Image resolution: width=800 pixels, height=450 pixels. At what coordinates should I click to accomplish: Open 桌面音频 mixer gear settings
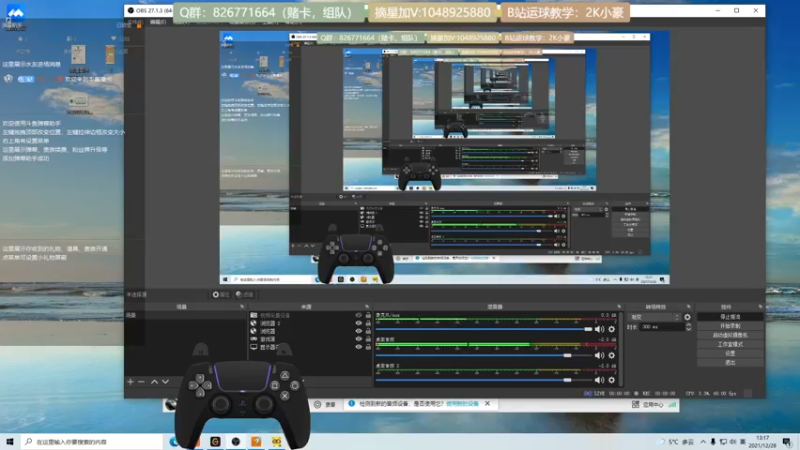point(612,355)
